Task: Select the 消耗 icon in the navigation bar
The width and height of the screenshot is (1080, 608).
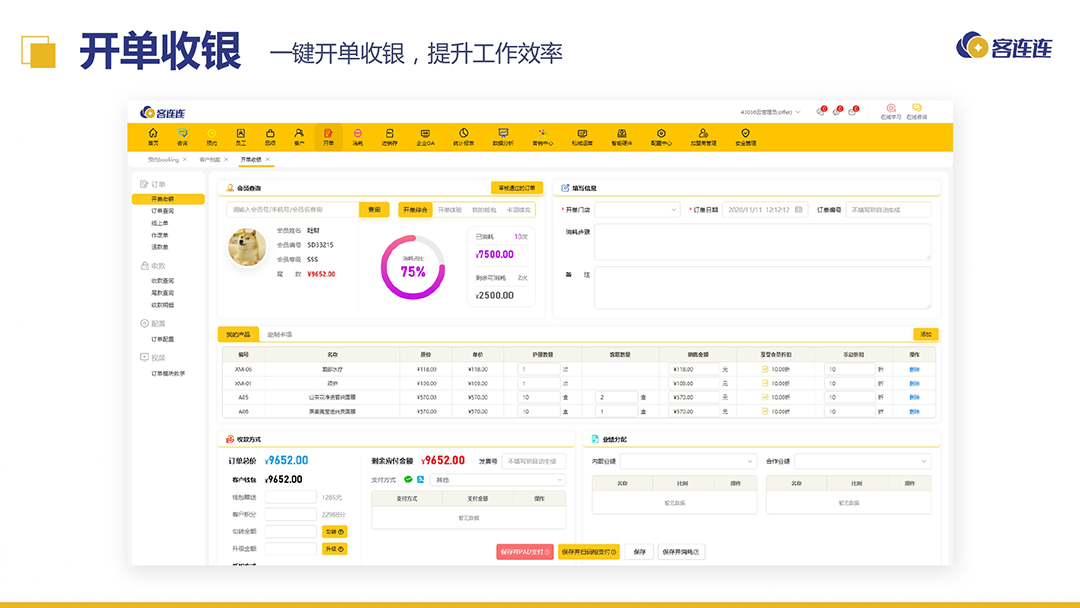Action: [356, 137]
